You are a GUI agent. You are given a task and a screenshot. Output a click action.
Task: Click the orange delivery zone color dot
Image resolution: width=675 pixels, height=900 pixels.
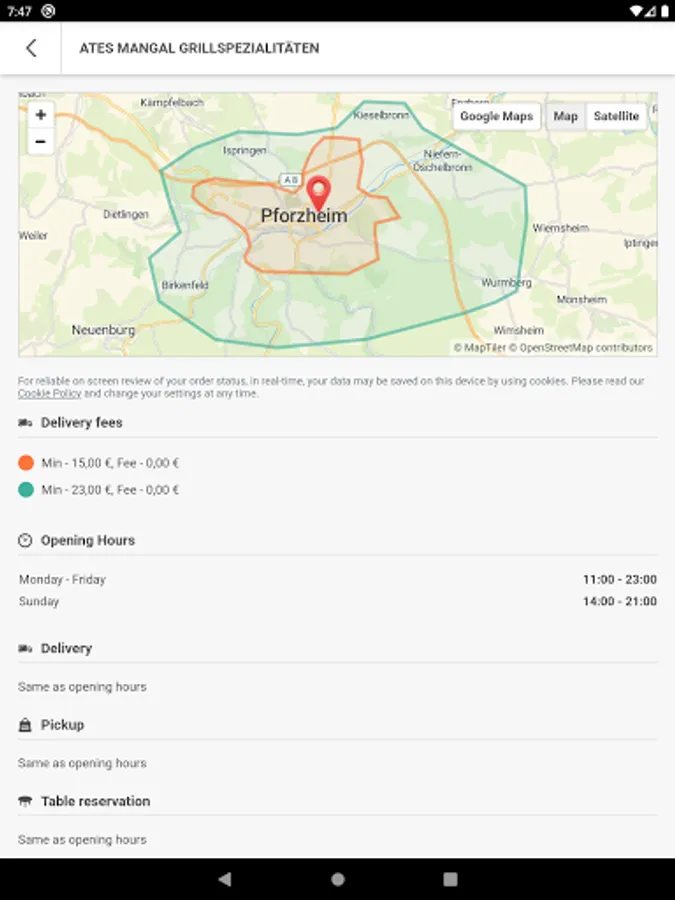pos(26,463)
